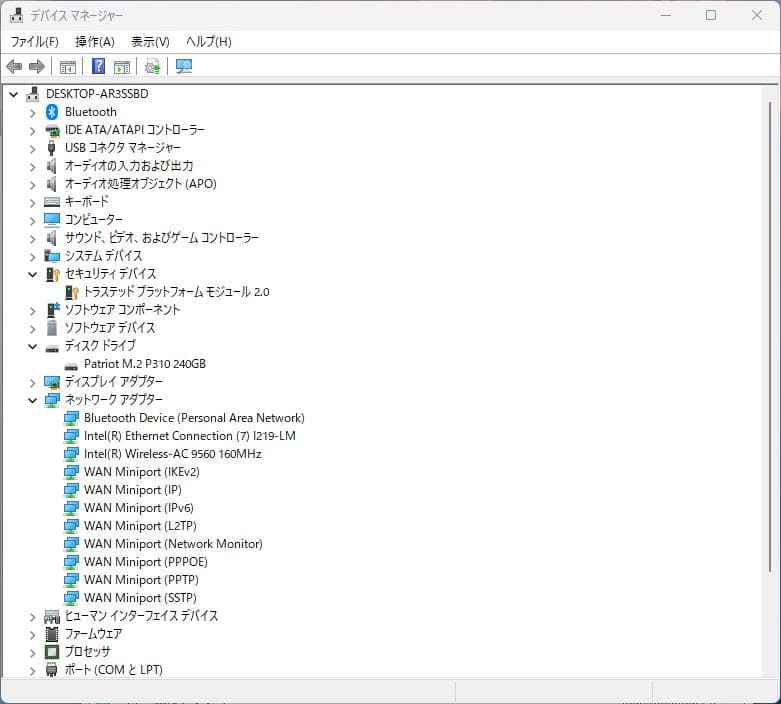Select WAN Miniport (PPPOE)

tap(145, 562)
